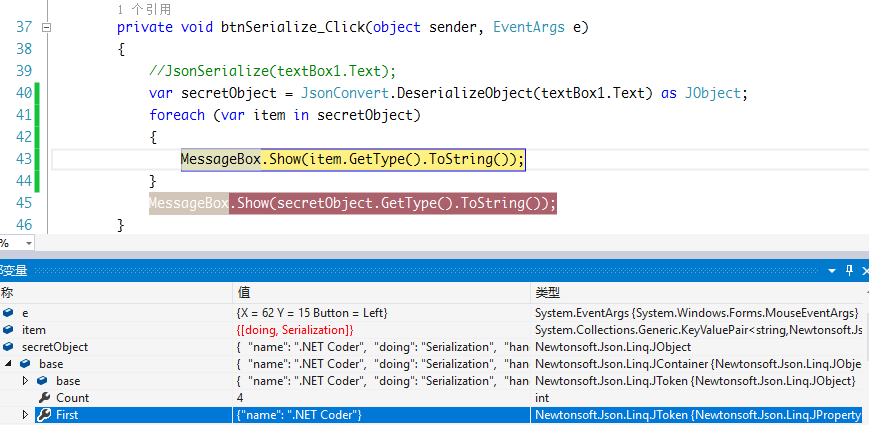Click the breakpoint-highlighted MessageBox.Show(secretObject...) line
Screen dimensions: 869x425
352,203
